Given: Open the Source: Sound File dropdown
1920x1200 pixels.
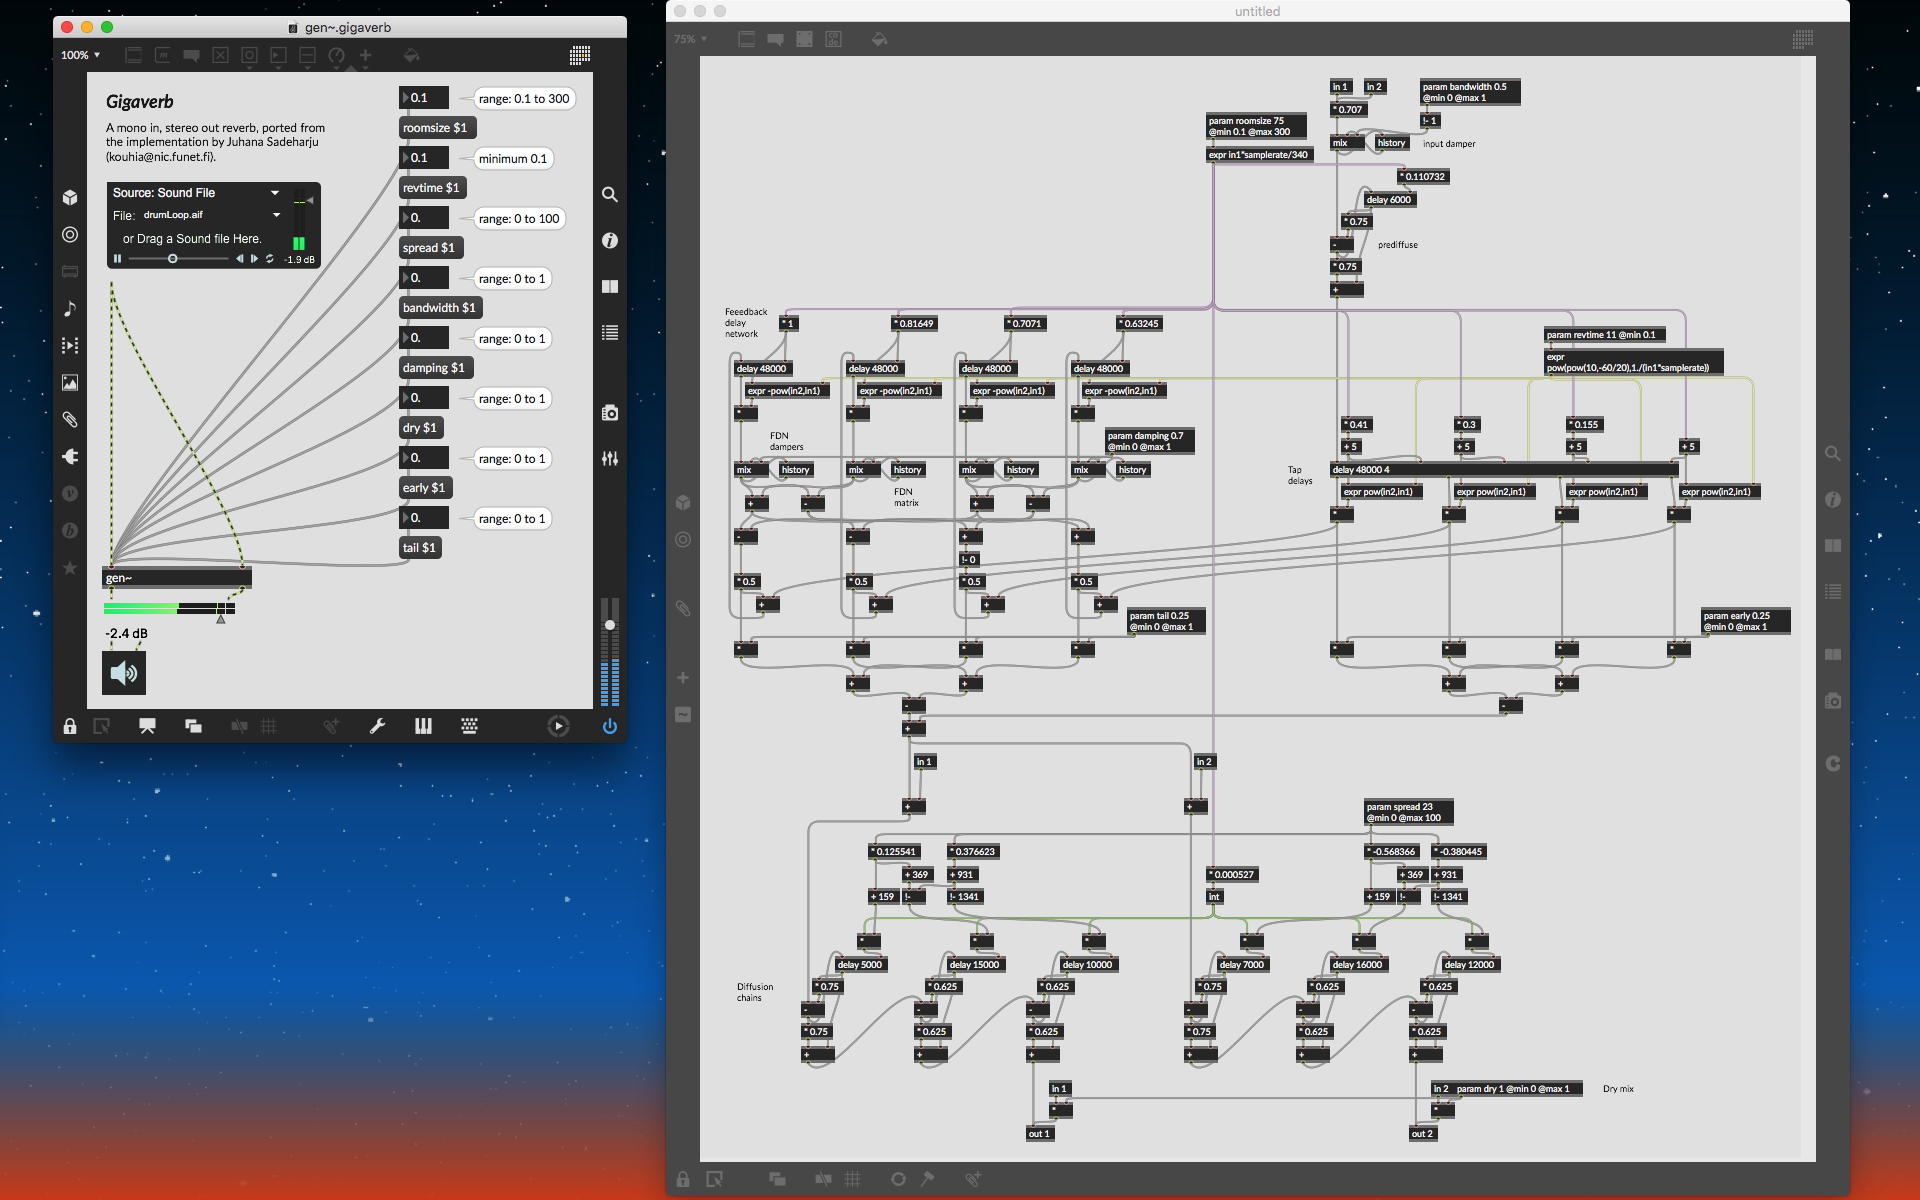Looking at the screenshot, I should click(195, 193).
